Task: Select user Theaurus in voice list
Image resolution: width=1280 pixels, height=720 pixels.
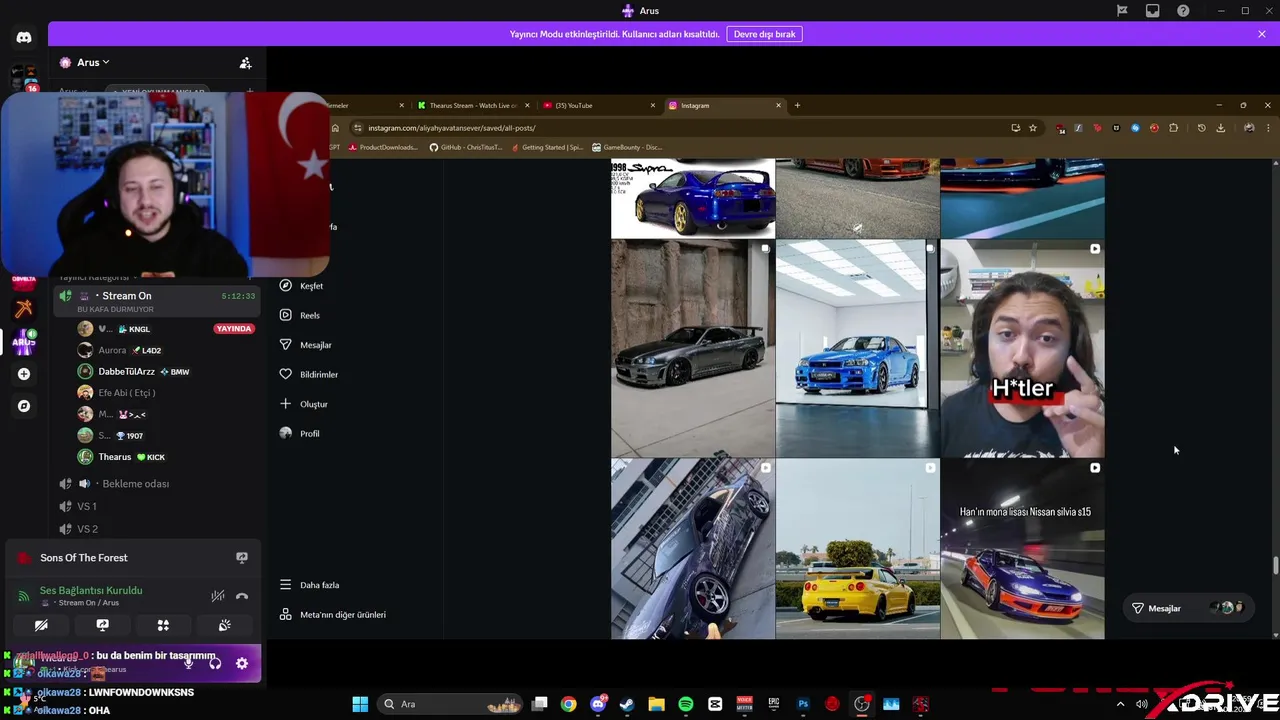Action: tap(115, 457)
